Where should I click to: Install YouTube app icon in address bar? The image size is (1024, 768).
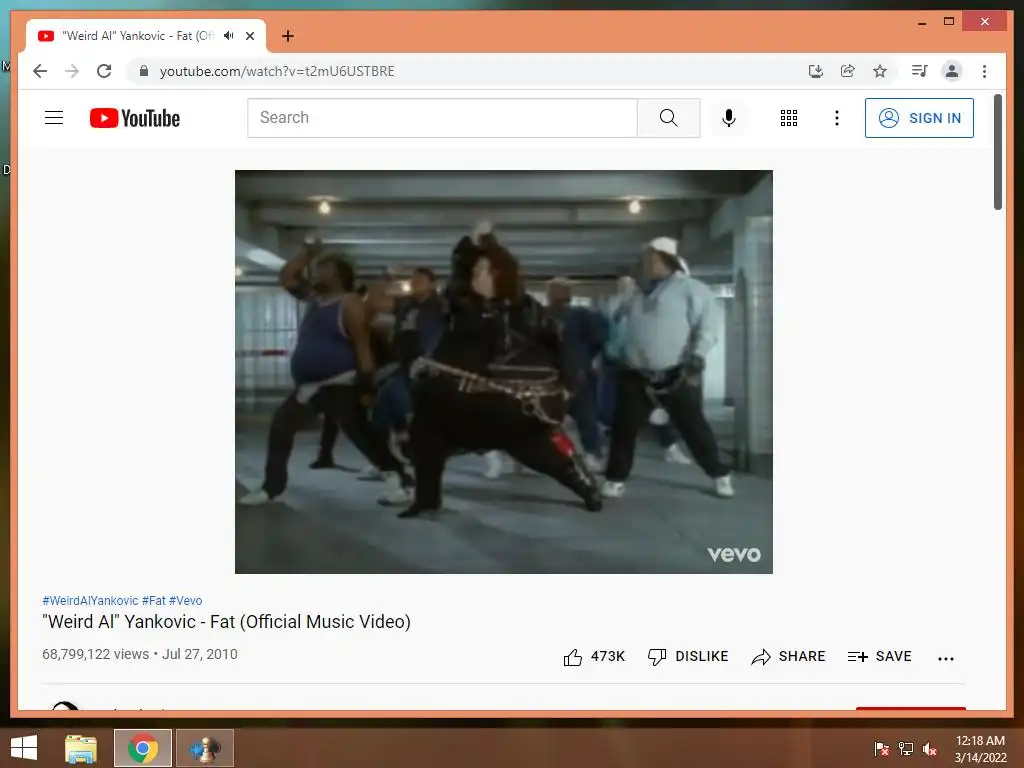click(x=815, y=71)
